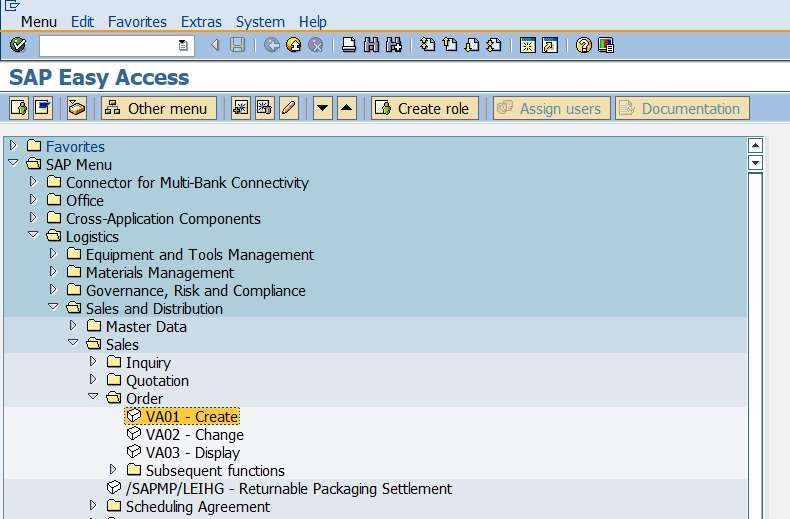Click the Create New Session icon
Image resolution: width=790 pixels, height=519 pixels.
click(528, 45)
